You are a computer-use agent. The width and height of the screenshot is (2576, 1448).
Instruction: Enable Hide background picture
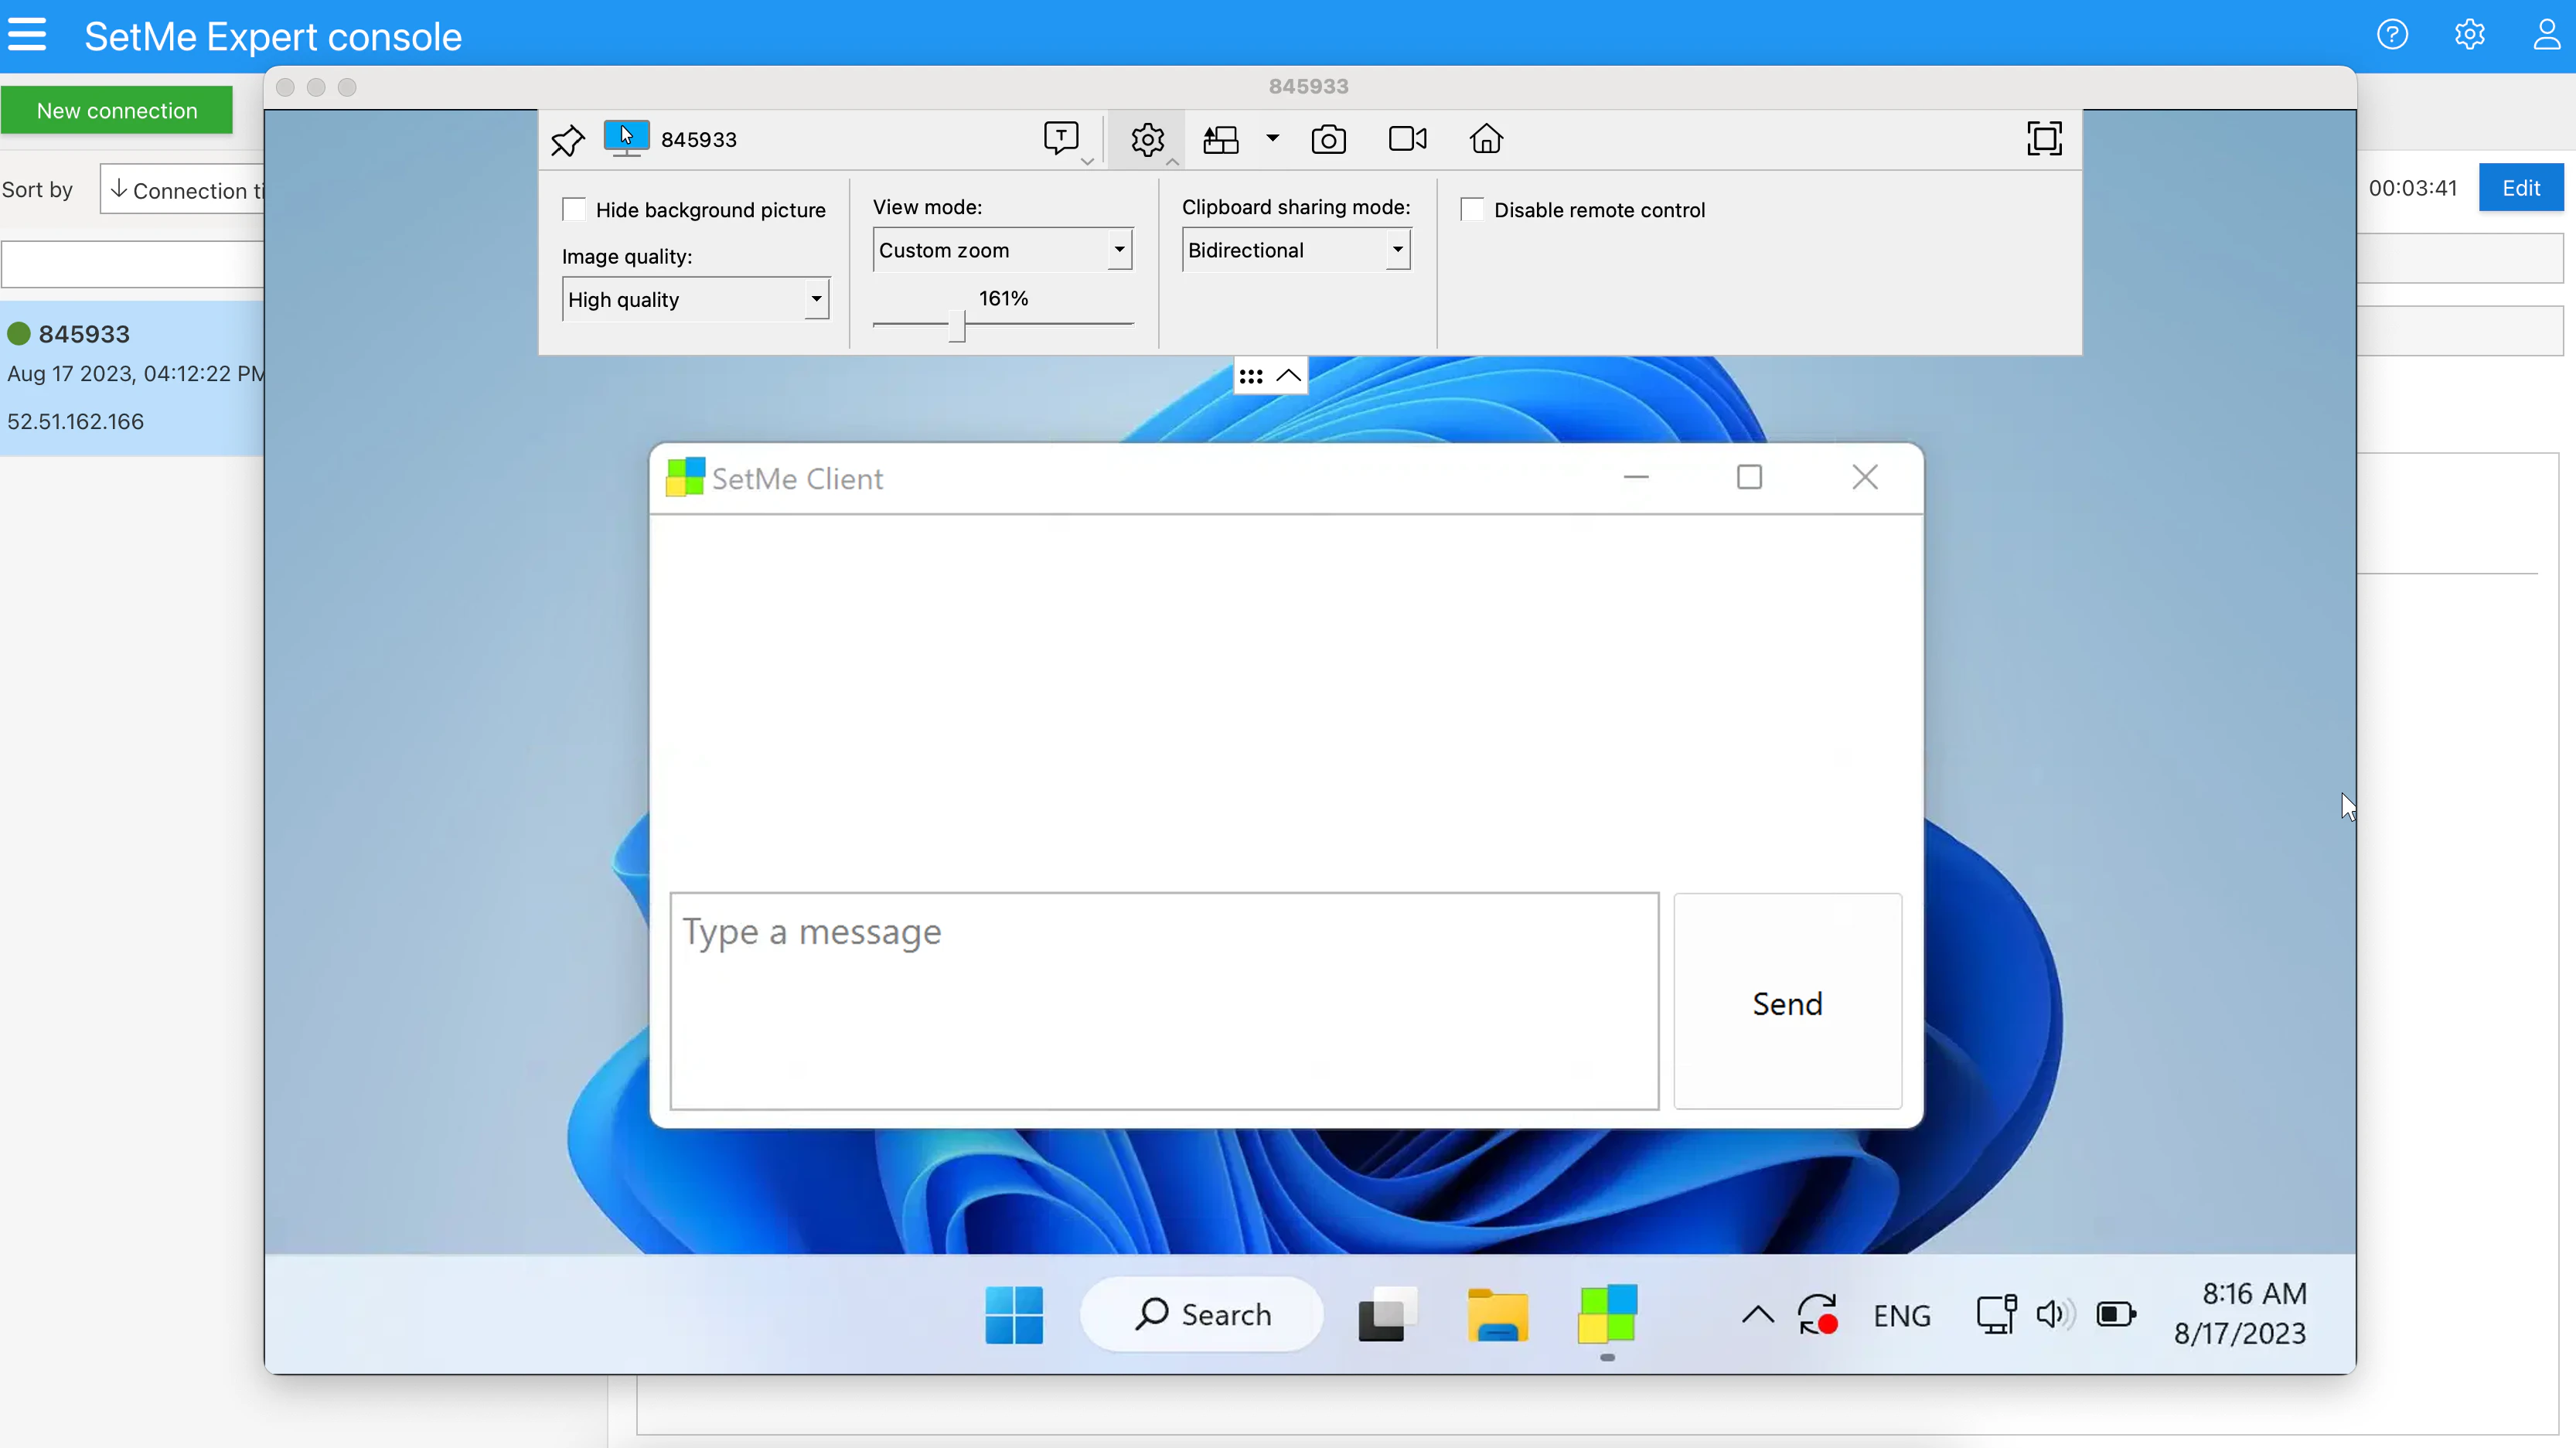click(574, 209)
